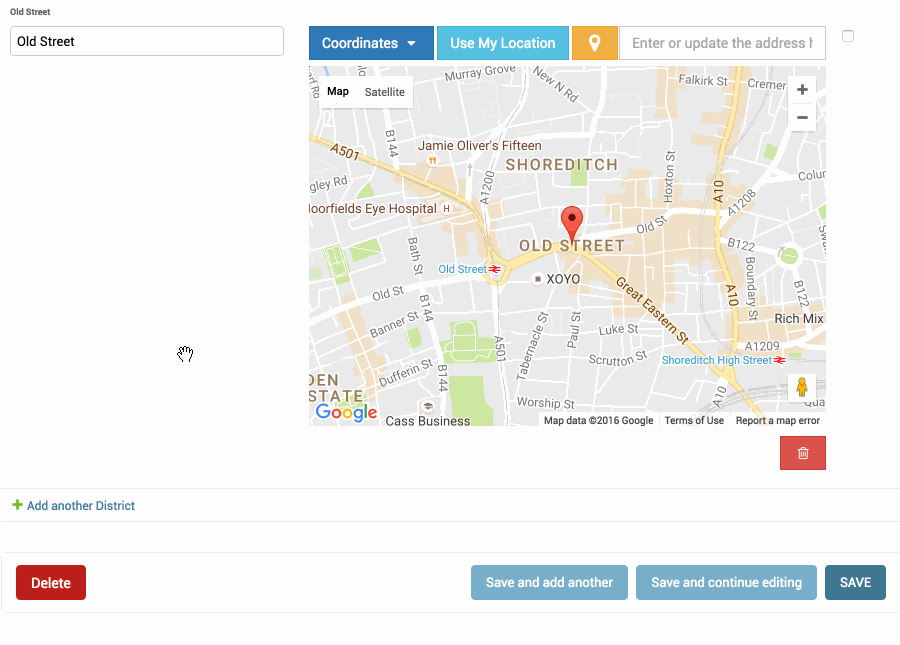Click the Tabernacle St label

[532, 346]
